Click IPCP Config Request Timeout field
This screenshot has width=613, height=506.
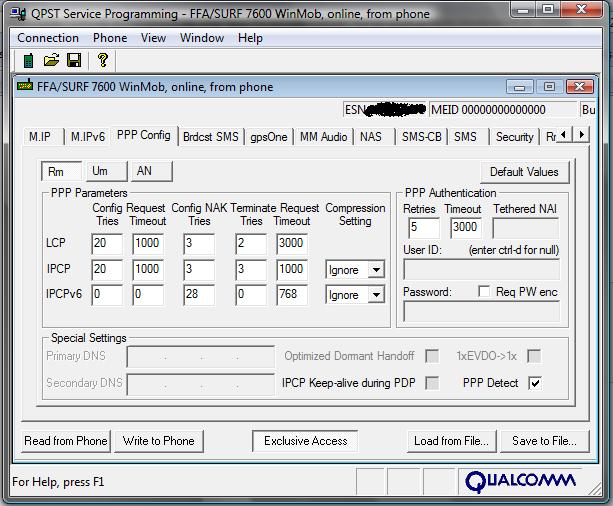pyautogui.click(x=148, y=269)
